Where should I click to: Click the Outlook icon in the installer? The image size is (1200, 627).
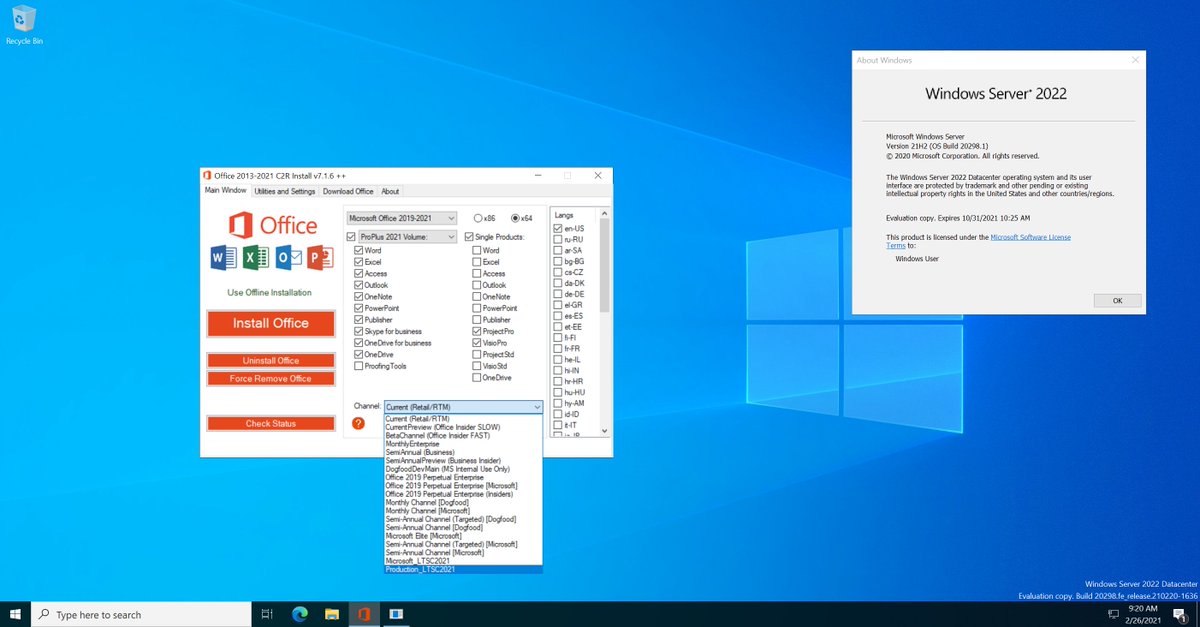coord(289,258)
